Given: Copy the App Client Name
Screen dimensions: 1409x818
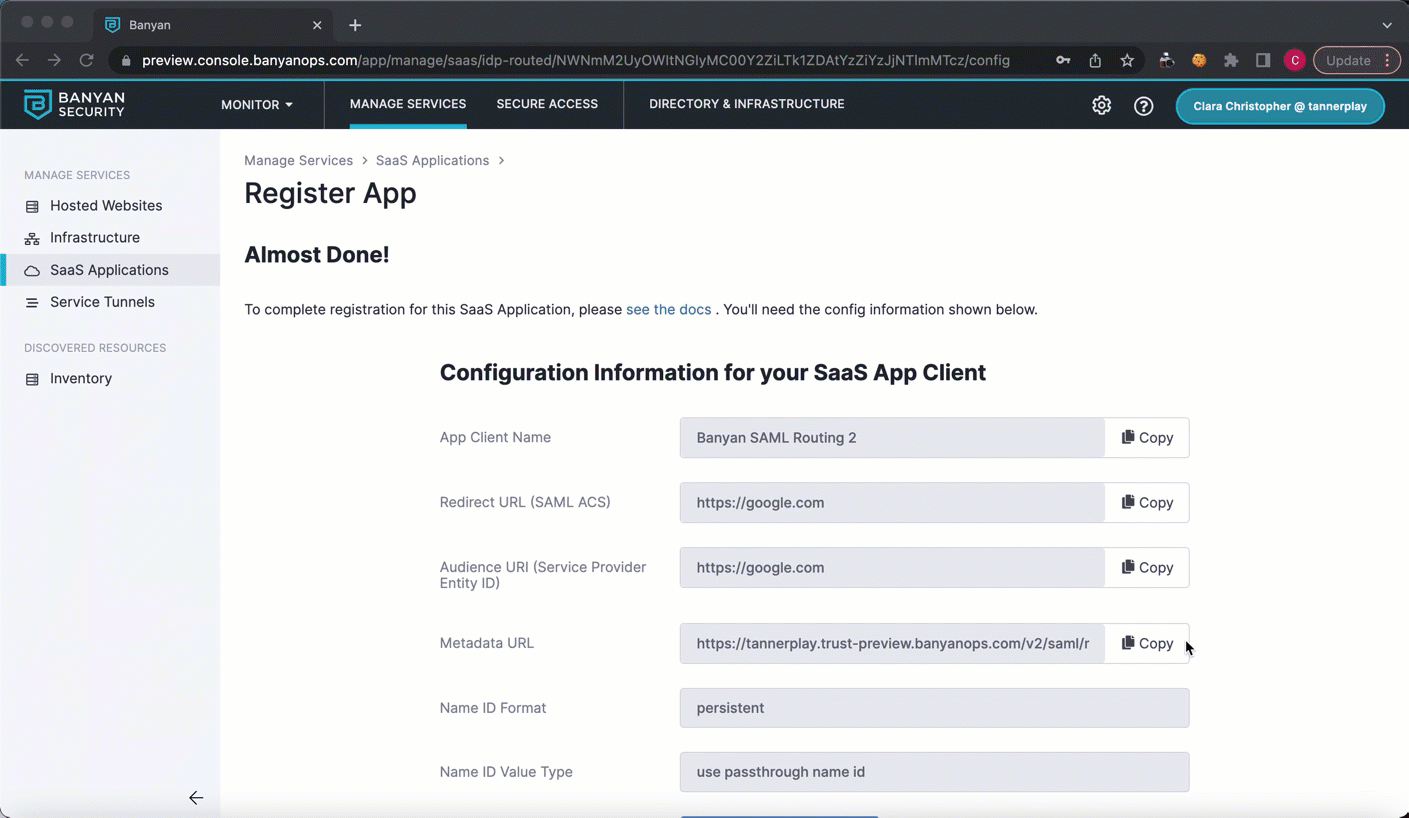Looking at the screenshot, I should (x=1147, y=437).
